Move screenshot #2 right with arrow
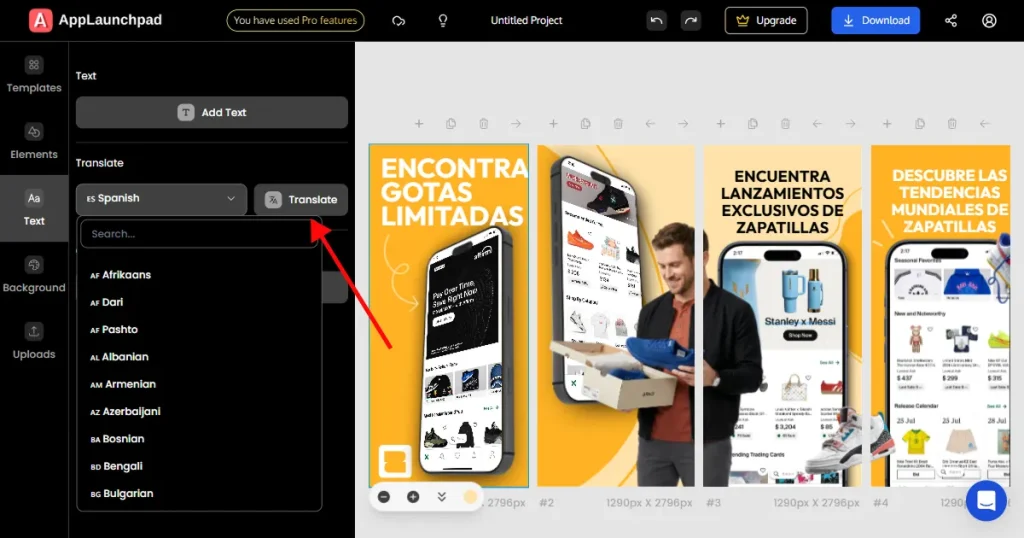The height and width of the screenshot is (538, 1024). tap(682, 123)
